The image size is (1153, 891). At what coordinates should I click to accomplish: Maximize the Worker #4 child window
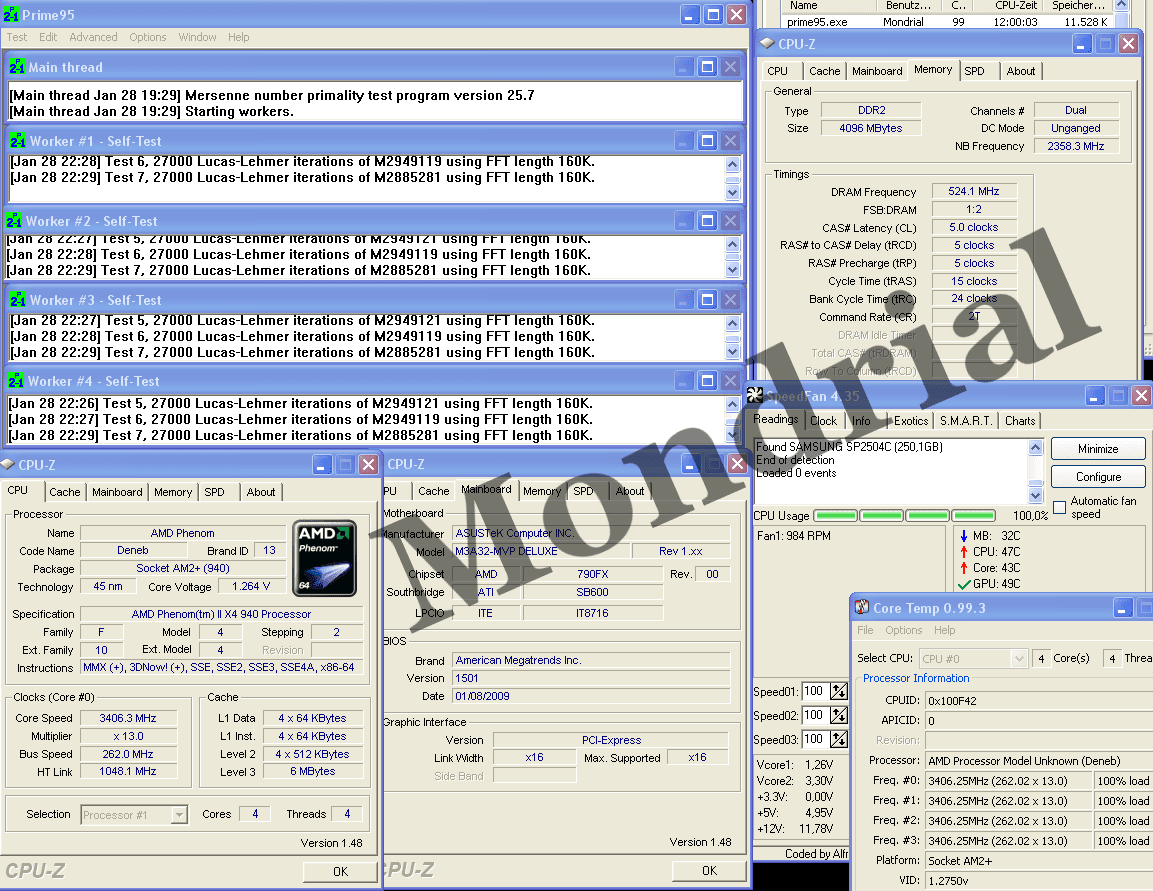click(x=707, y=380)
